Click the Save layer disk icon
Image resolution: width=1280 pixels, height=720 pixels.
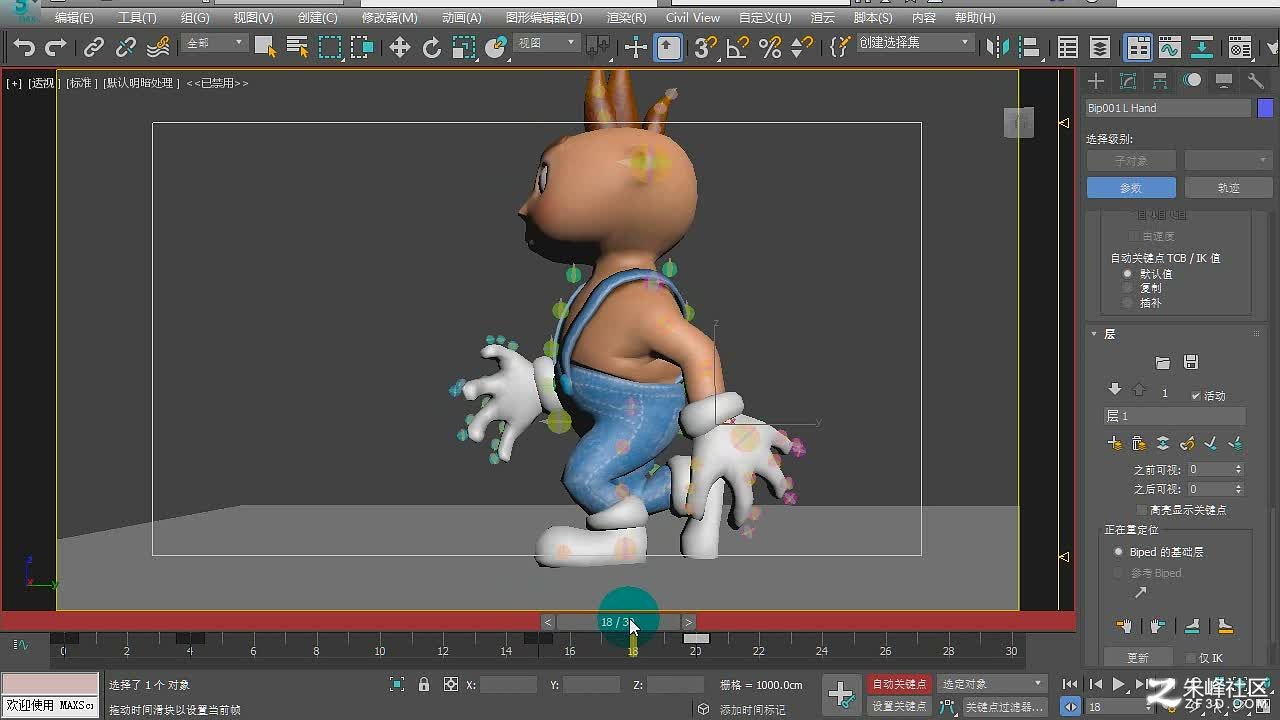coord(1190,362)
